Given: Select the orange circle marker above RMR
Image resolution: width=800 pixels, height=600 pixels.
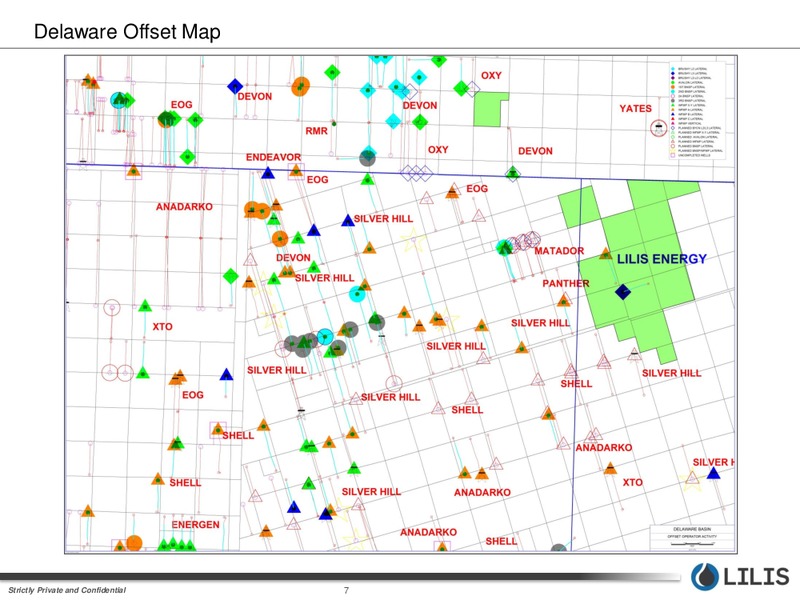Looking at the screenshot, I should pos(301,87).
